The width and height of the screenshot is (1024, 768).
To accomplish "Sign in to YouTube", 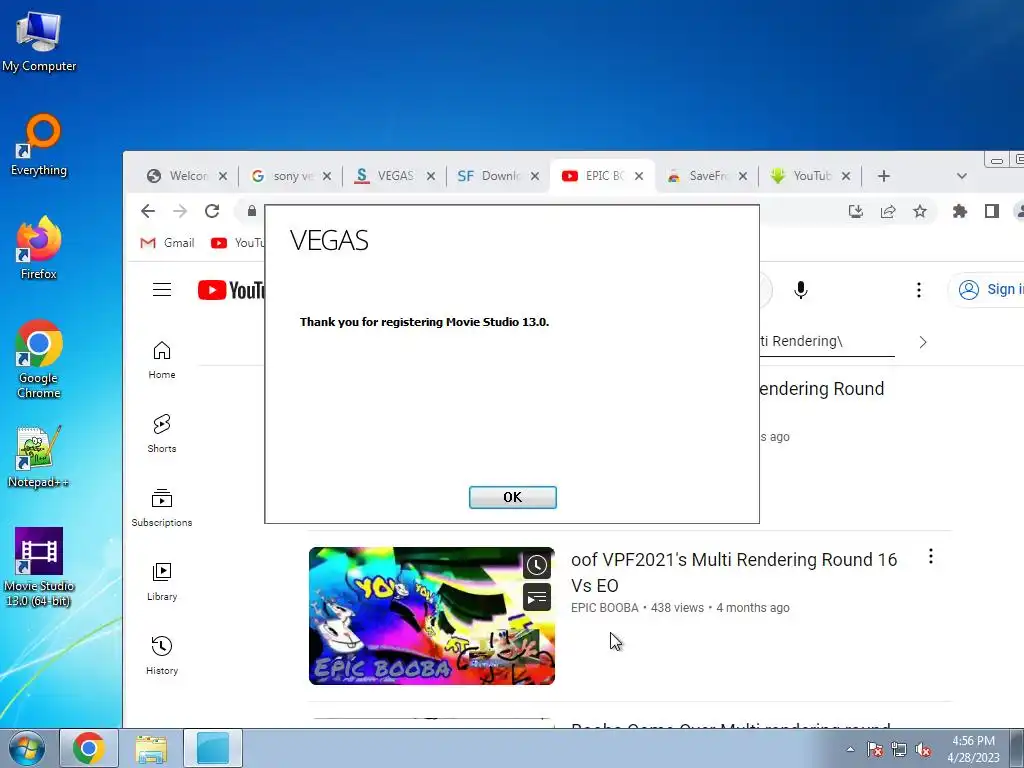I will pos(987,289).
